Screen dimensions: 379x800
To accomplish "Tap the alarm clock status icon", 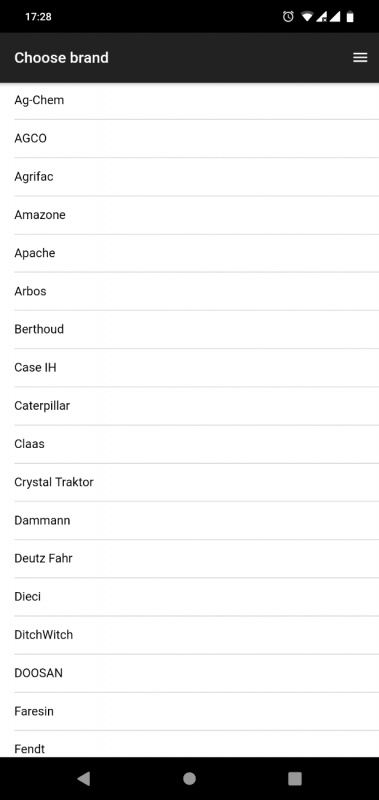I will point(288,17).
